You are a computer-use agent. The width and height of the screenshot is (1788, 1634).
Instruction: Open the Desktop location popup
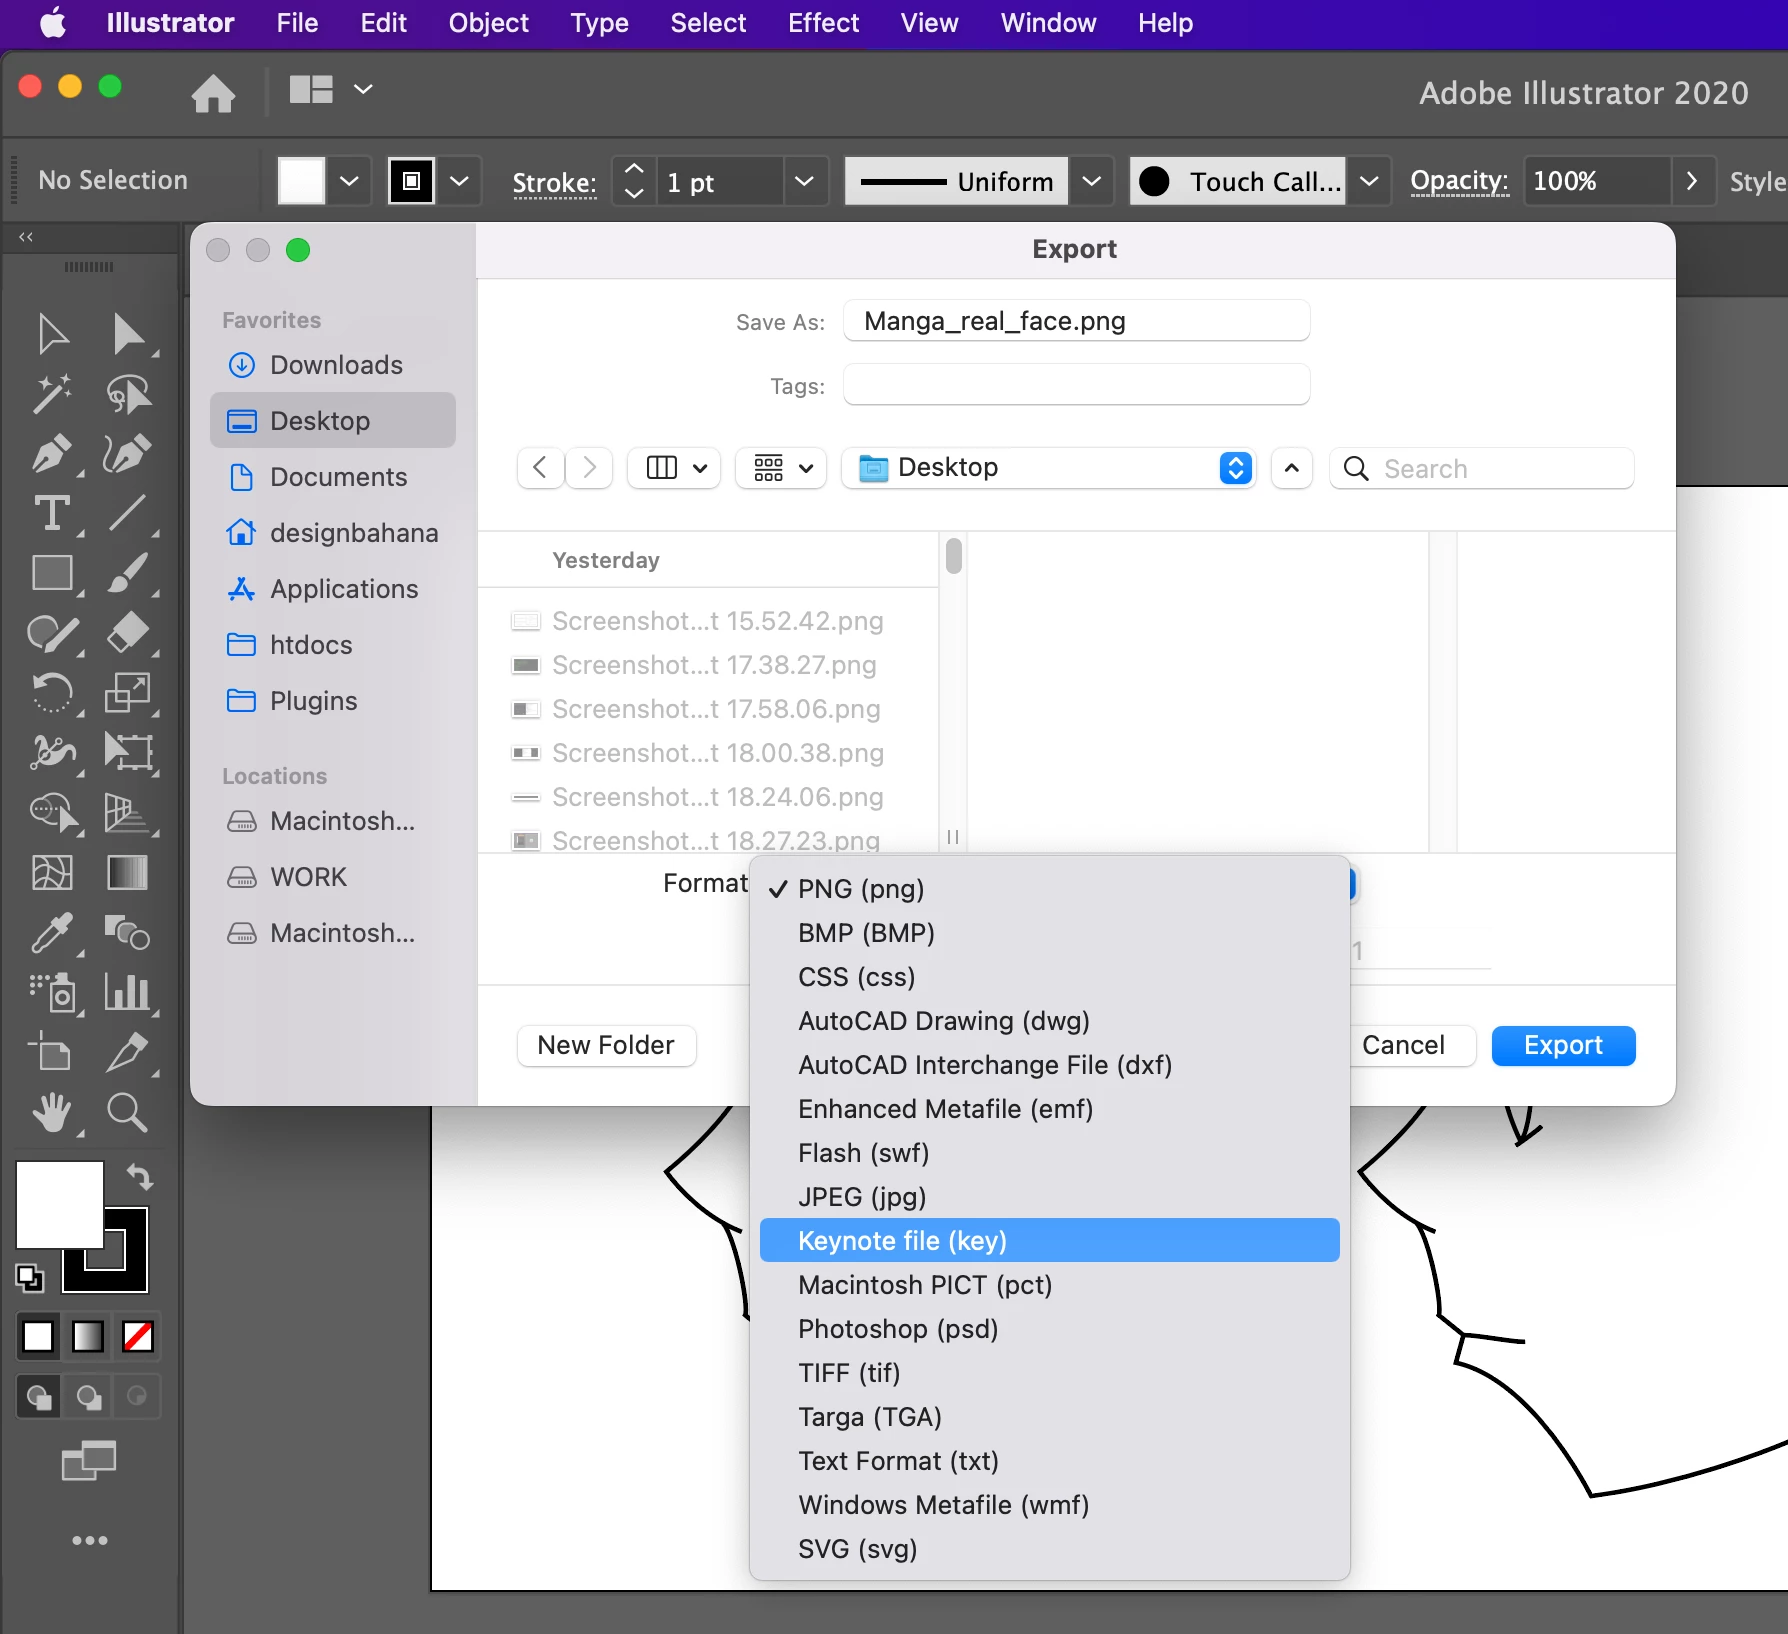click(1048, 468)
